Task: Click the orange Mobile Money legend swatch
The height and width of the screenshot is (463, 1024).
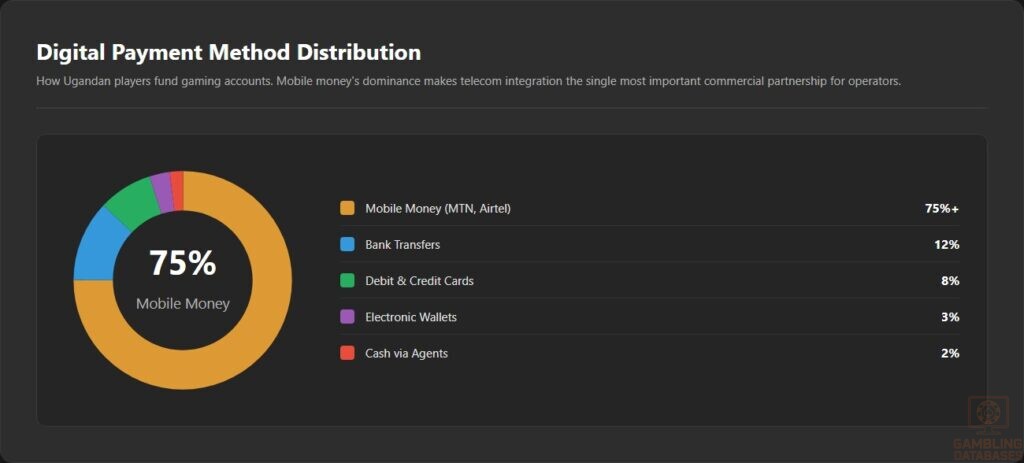Action: click(x=347, y=208)
